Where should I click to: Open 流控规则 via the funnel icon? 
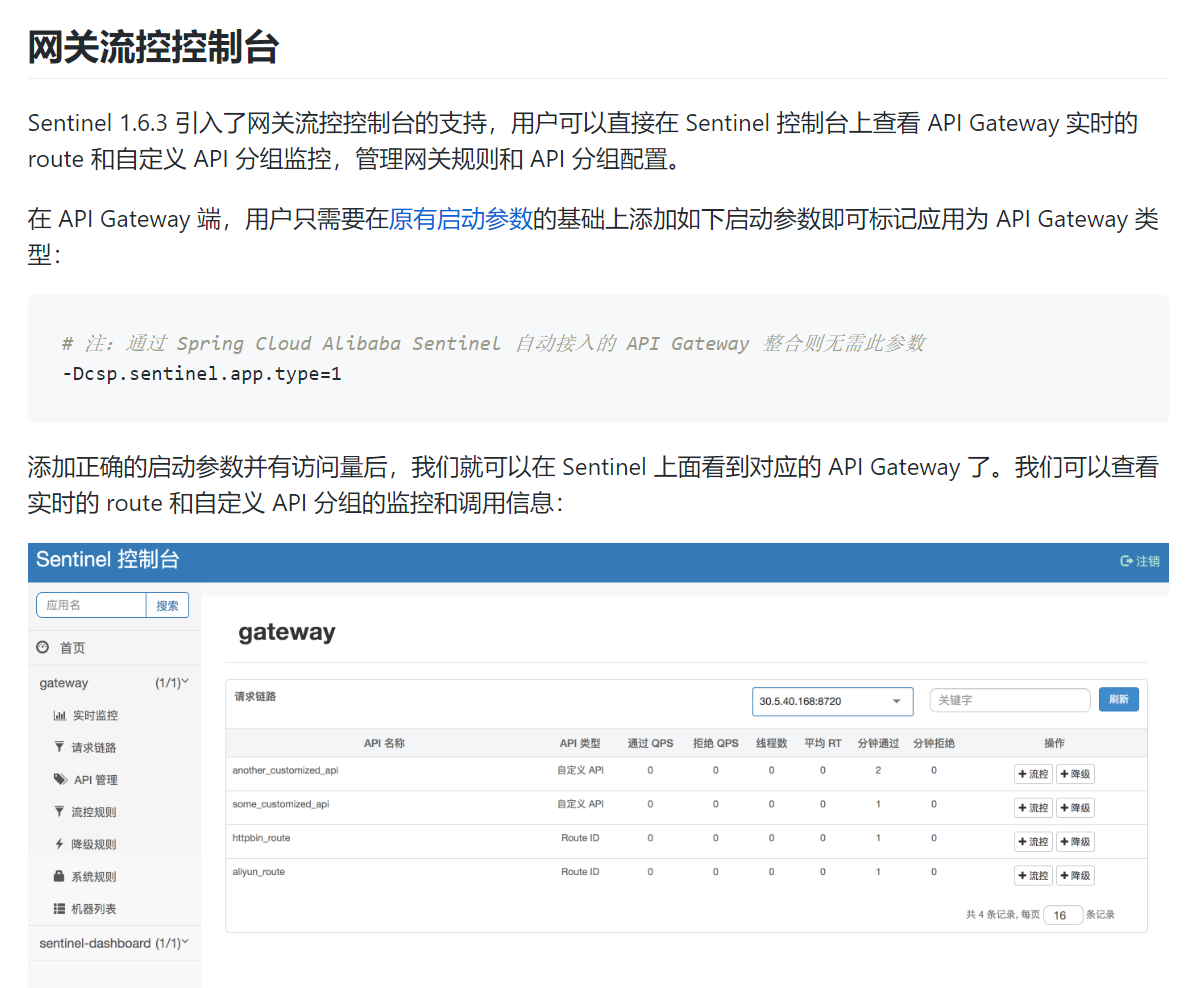(58, 811)
